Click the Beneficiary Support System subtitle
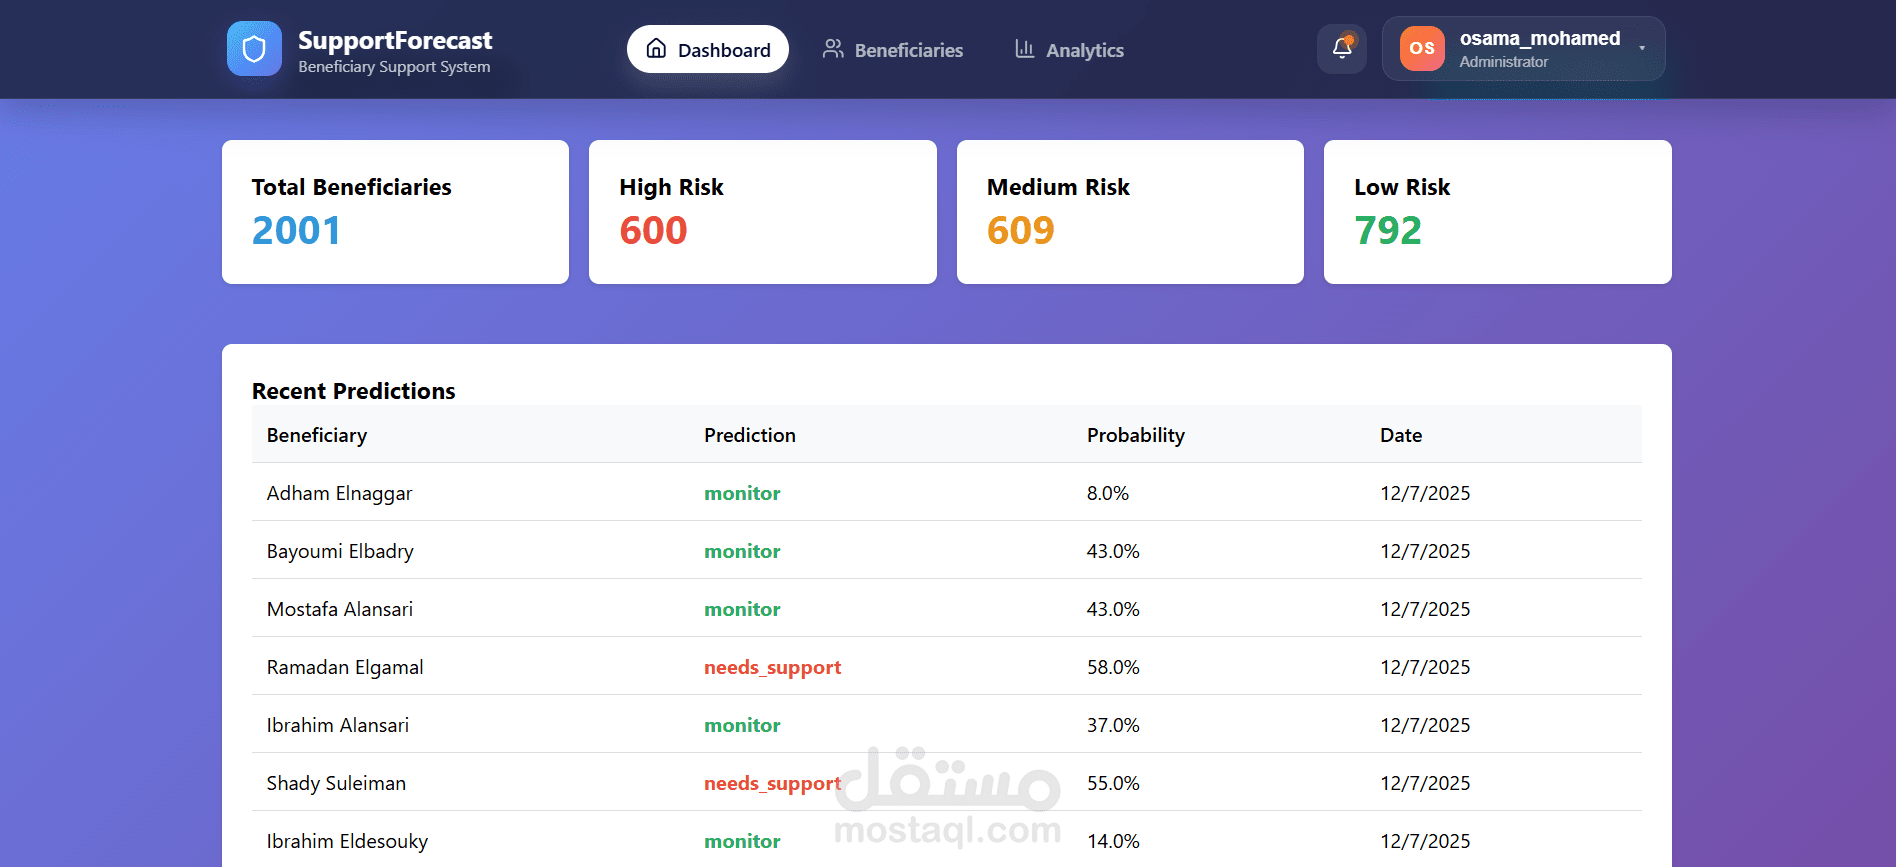This screenshot has height=867, width=1897. point(394,67)
